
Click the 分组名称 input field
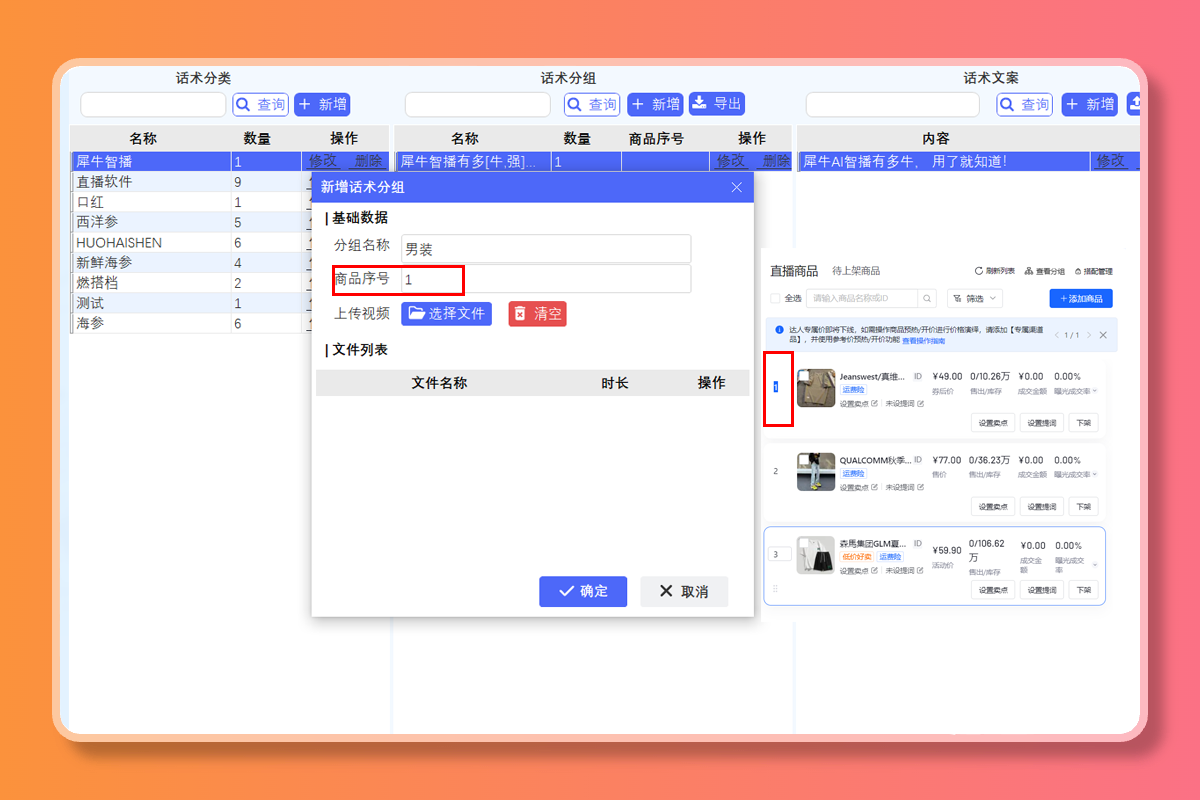click(545, 249)
